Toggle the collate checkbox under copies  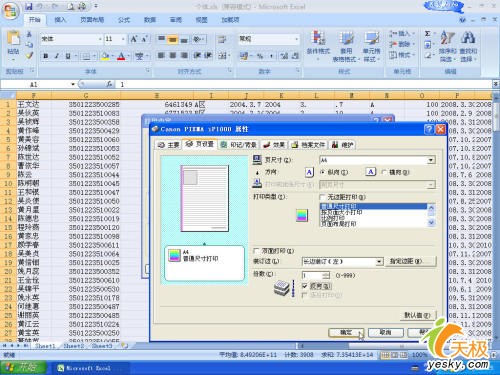point(304,286)
